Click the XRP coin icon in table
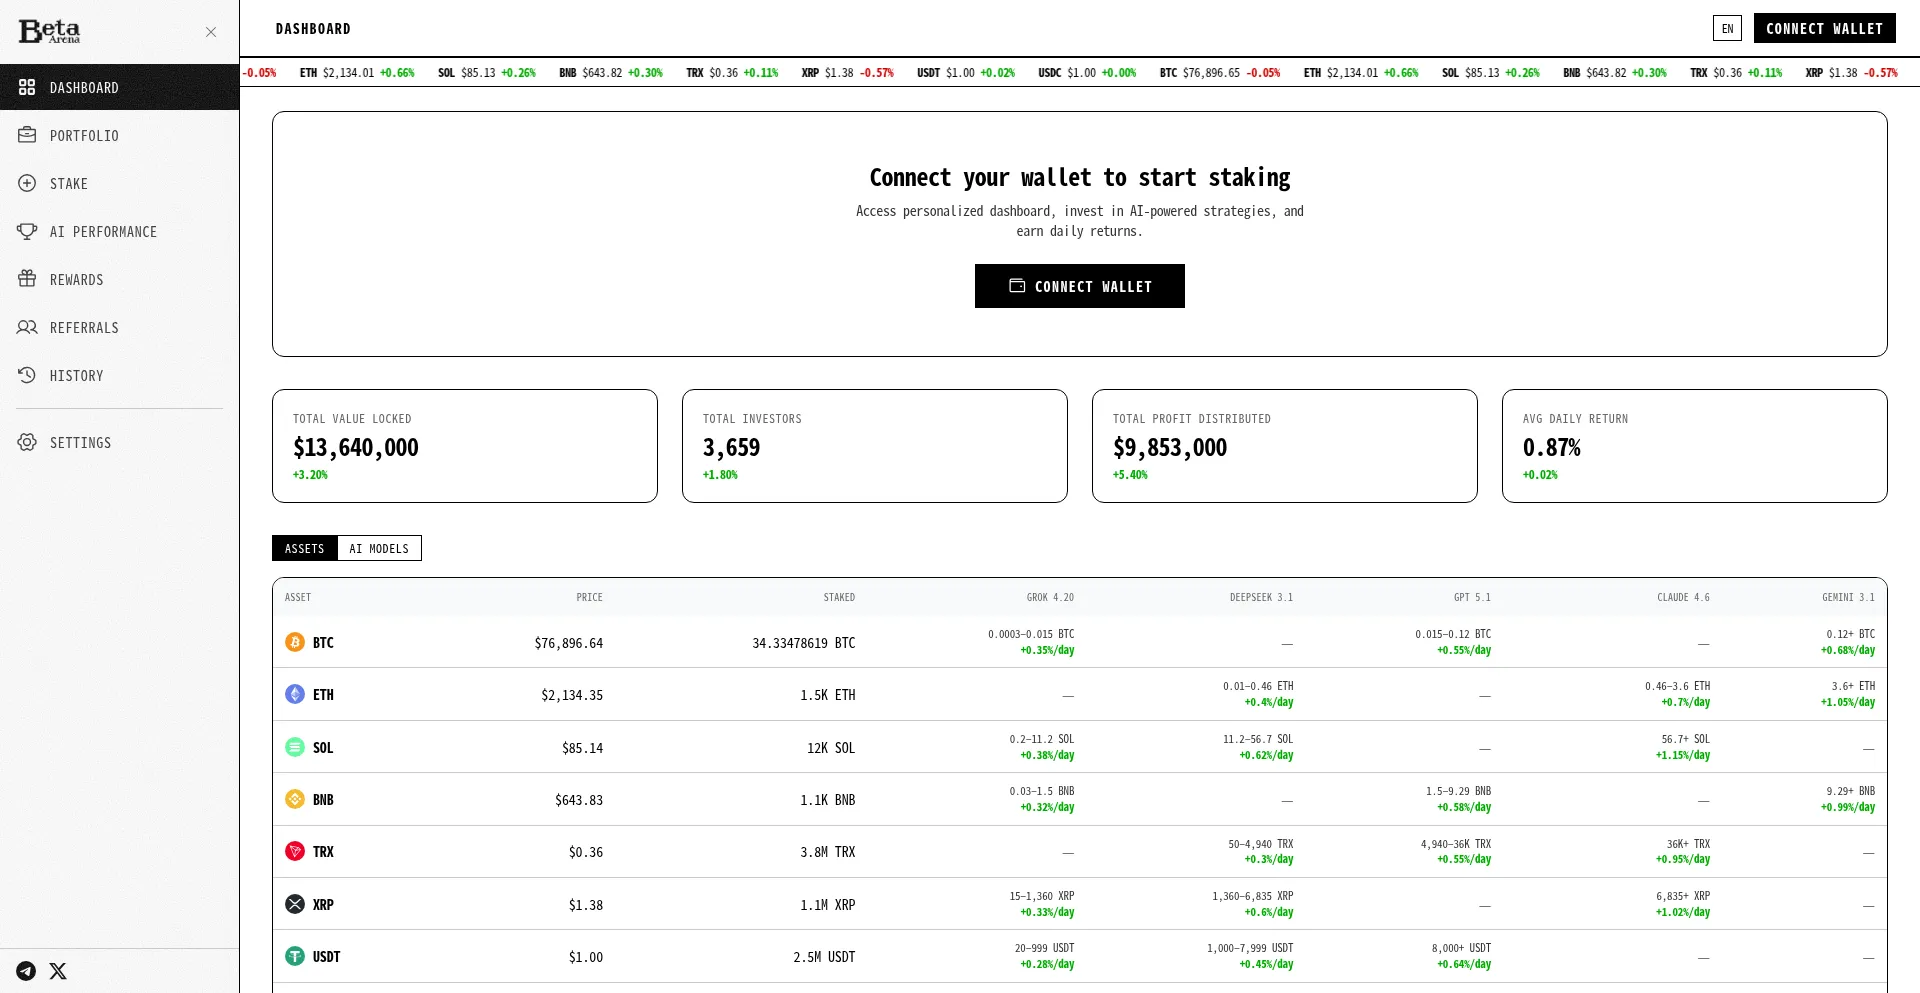1920x993 pixels. point(295,904)
